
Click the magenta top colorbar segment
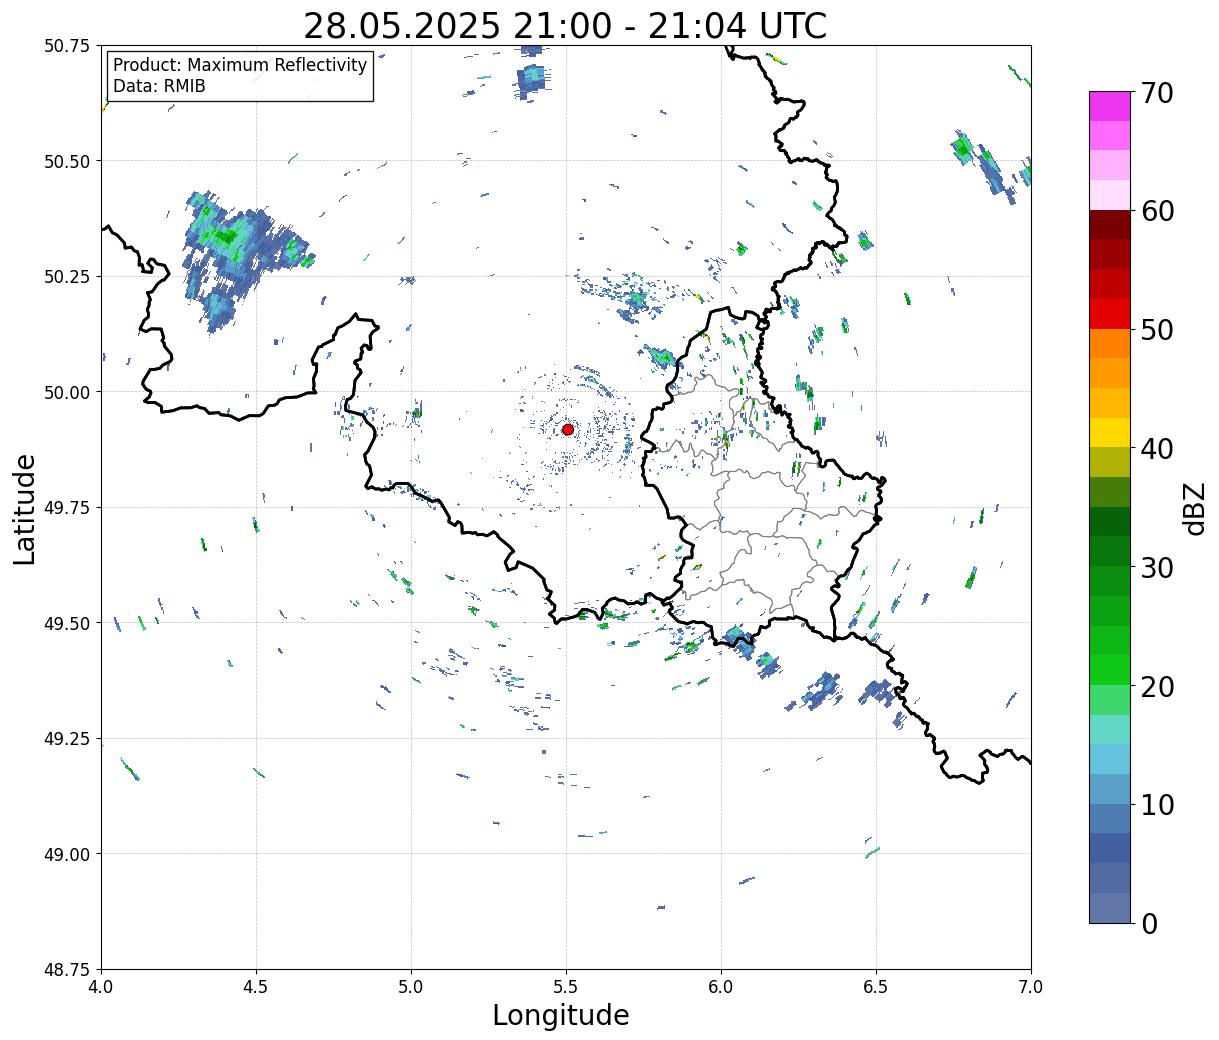coord(1110,106)
